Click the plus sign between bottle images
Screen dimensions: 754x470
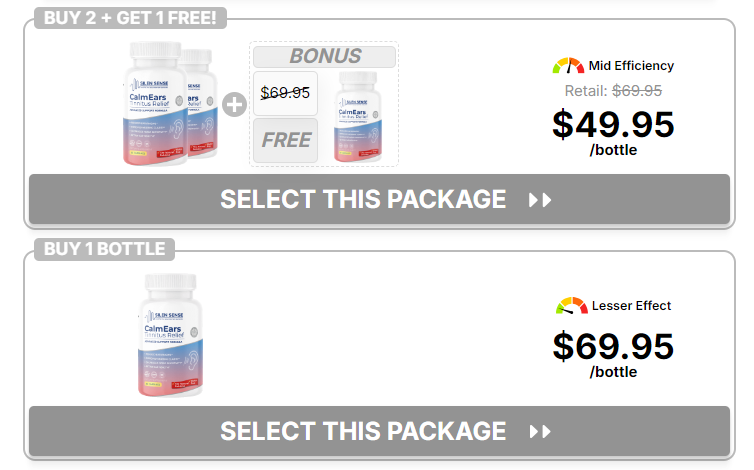233,105
